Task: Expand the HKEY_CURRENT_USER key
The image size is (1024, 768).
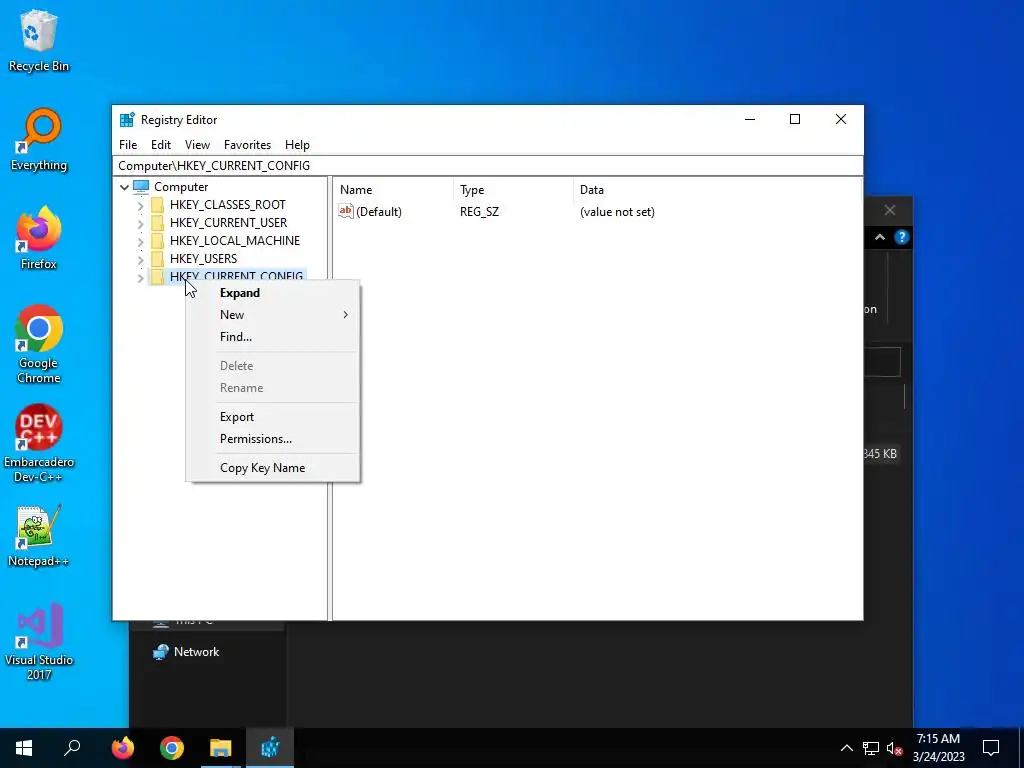Action: 140,223
